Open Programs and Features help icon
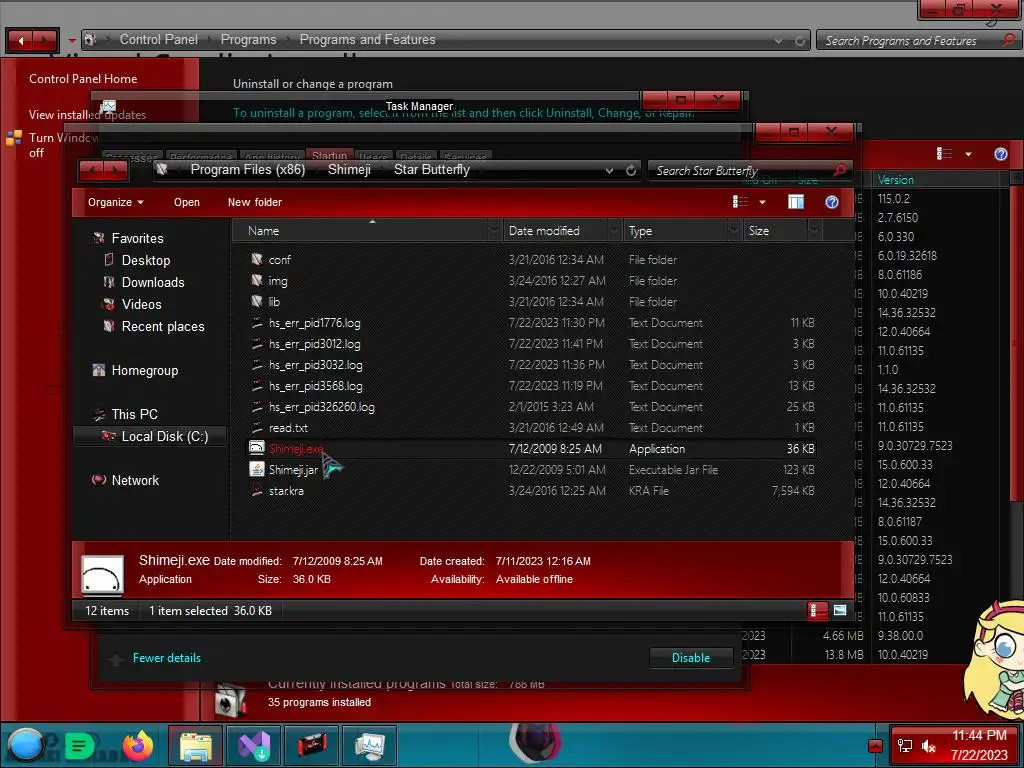This screenshot has width=1024, height=768. pyautogui.click(x=1000, y=154)
